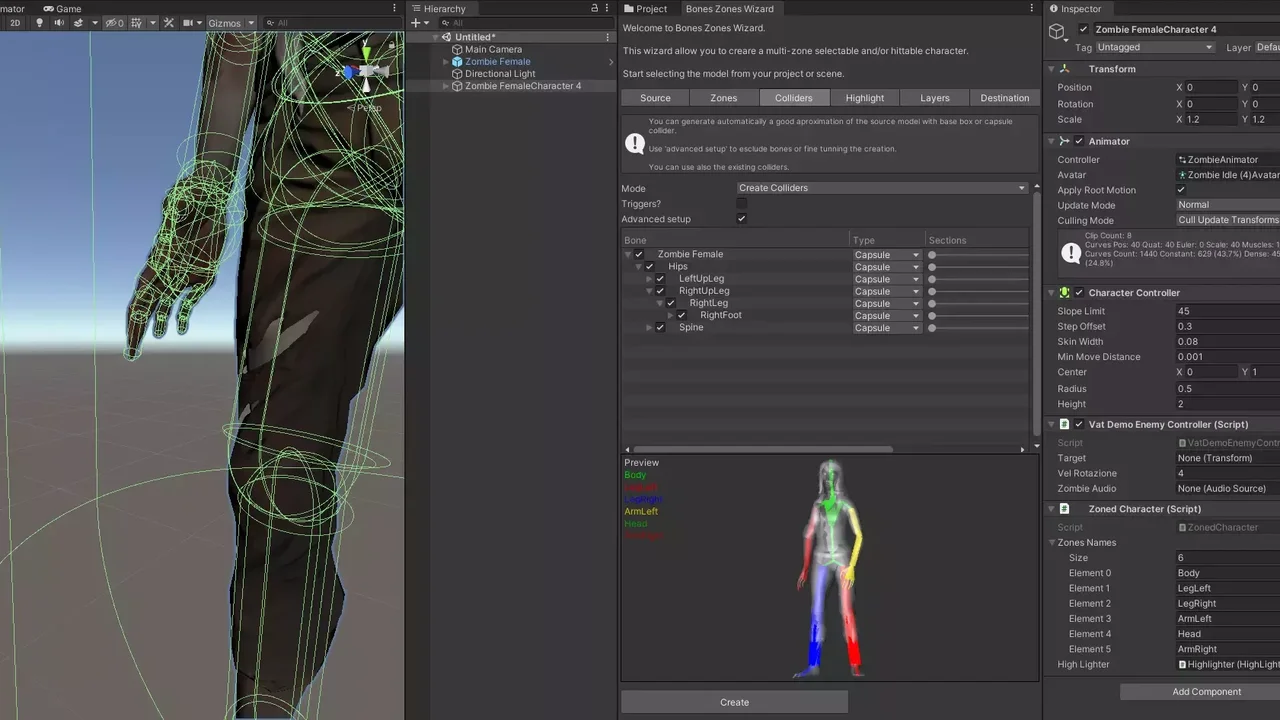Select Zombie FemaleCharacter 4 in Hierarchy
This screenshot has height=720, width=1280.
point(522,86)
